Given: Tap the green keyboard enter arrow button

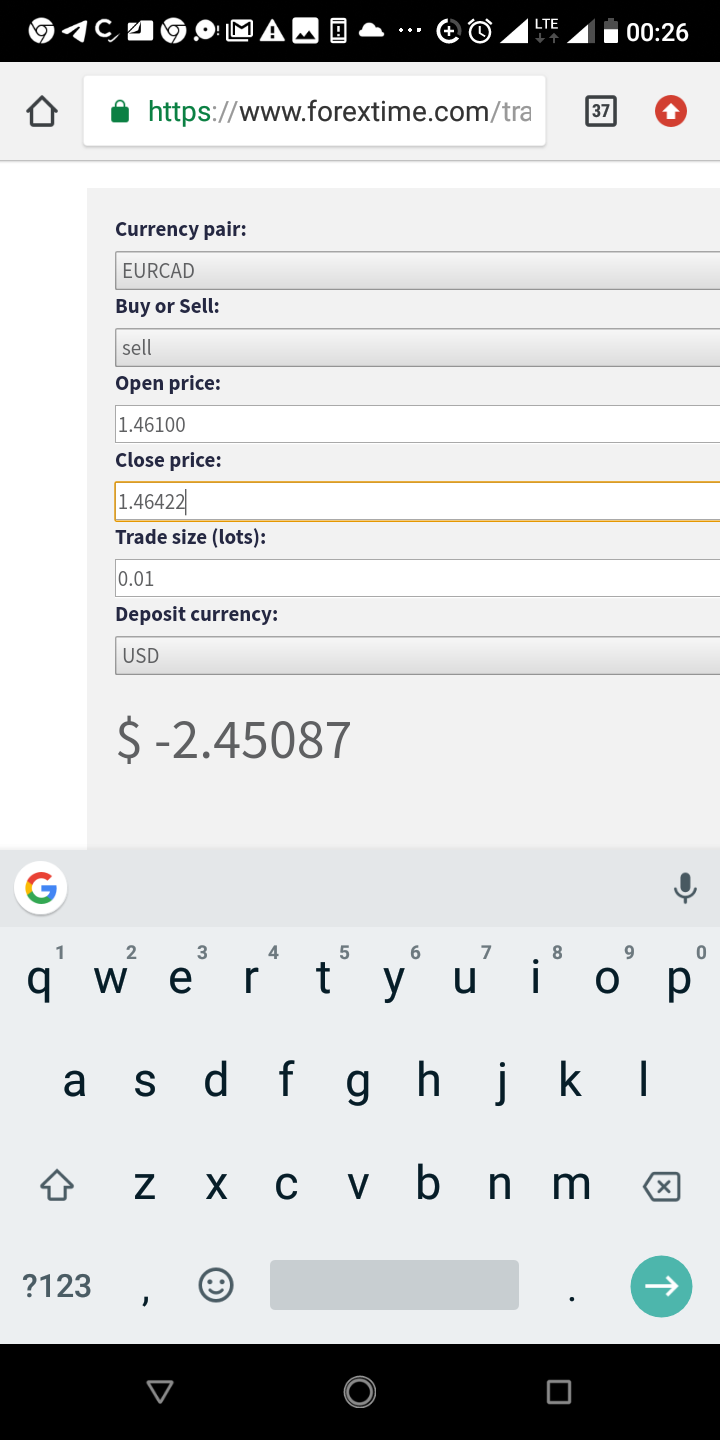Looking at the screenshot, I should pos(661,1286).
